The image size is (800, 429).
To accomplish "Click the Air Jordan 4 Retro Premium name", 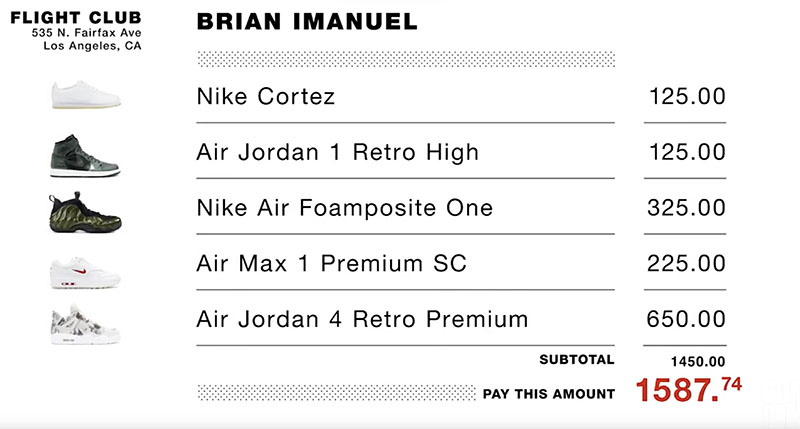I will point(362,320).
